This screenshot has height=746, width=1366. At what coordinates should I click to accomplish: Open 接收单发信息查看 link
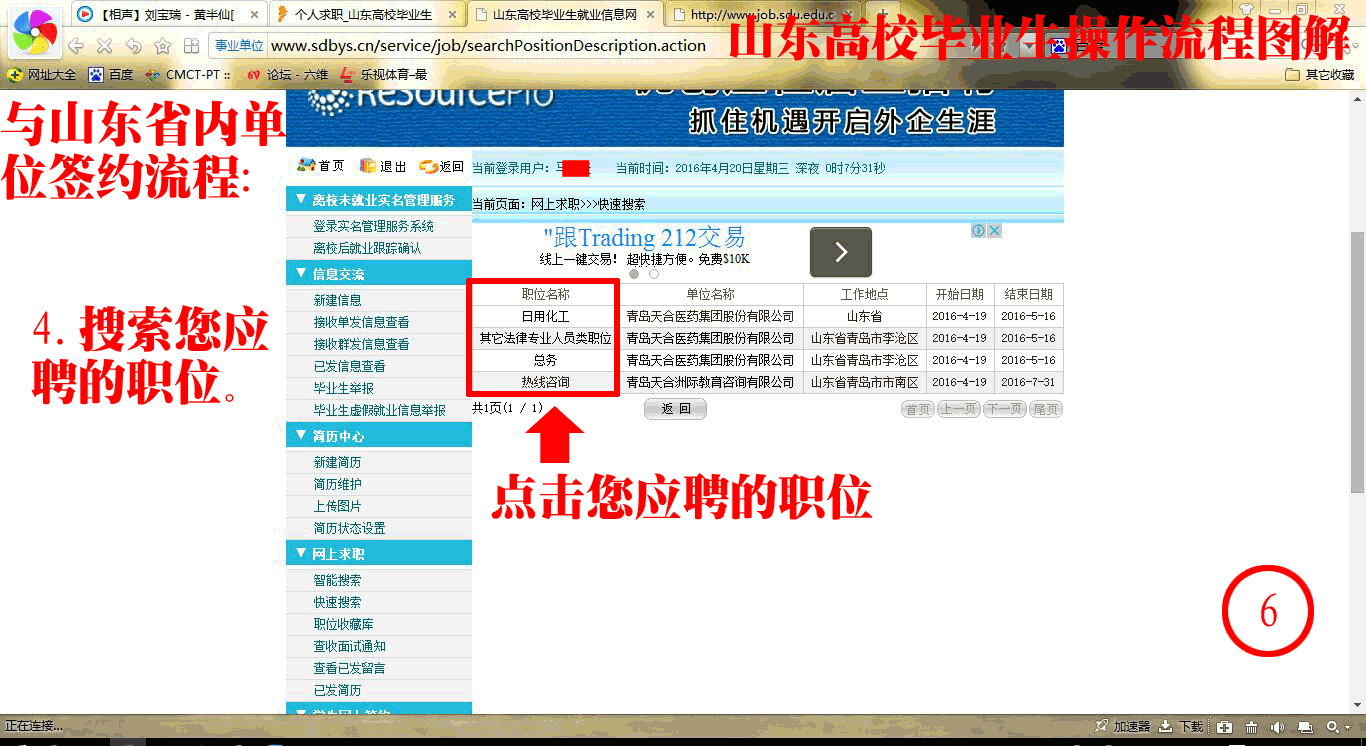(x=361, y=322)
